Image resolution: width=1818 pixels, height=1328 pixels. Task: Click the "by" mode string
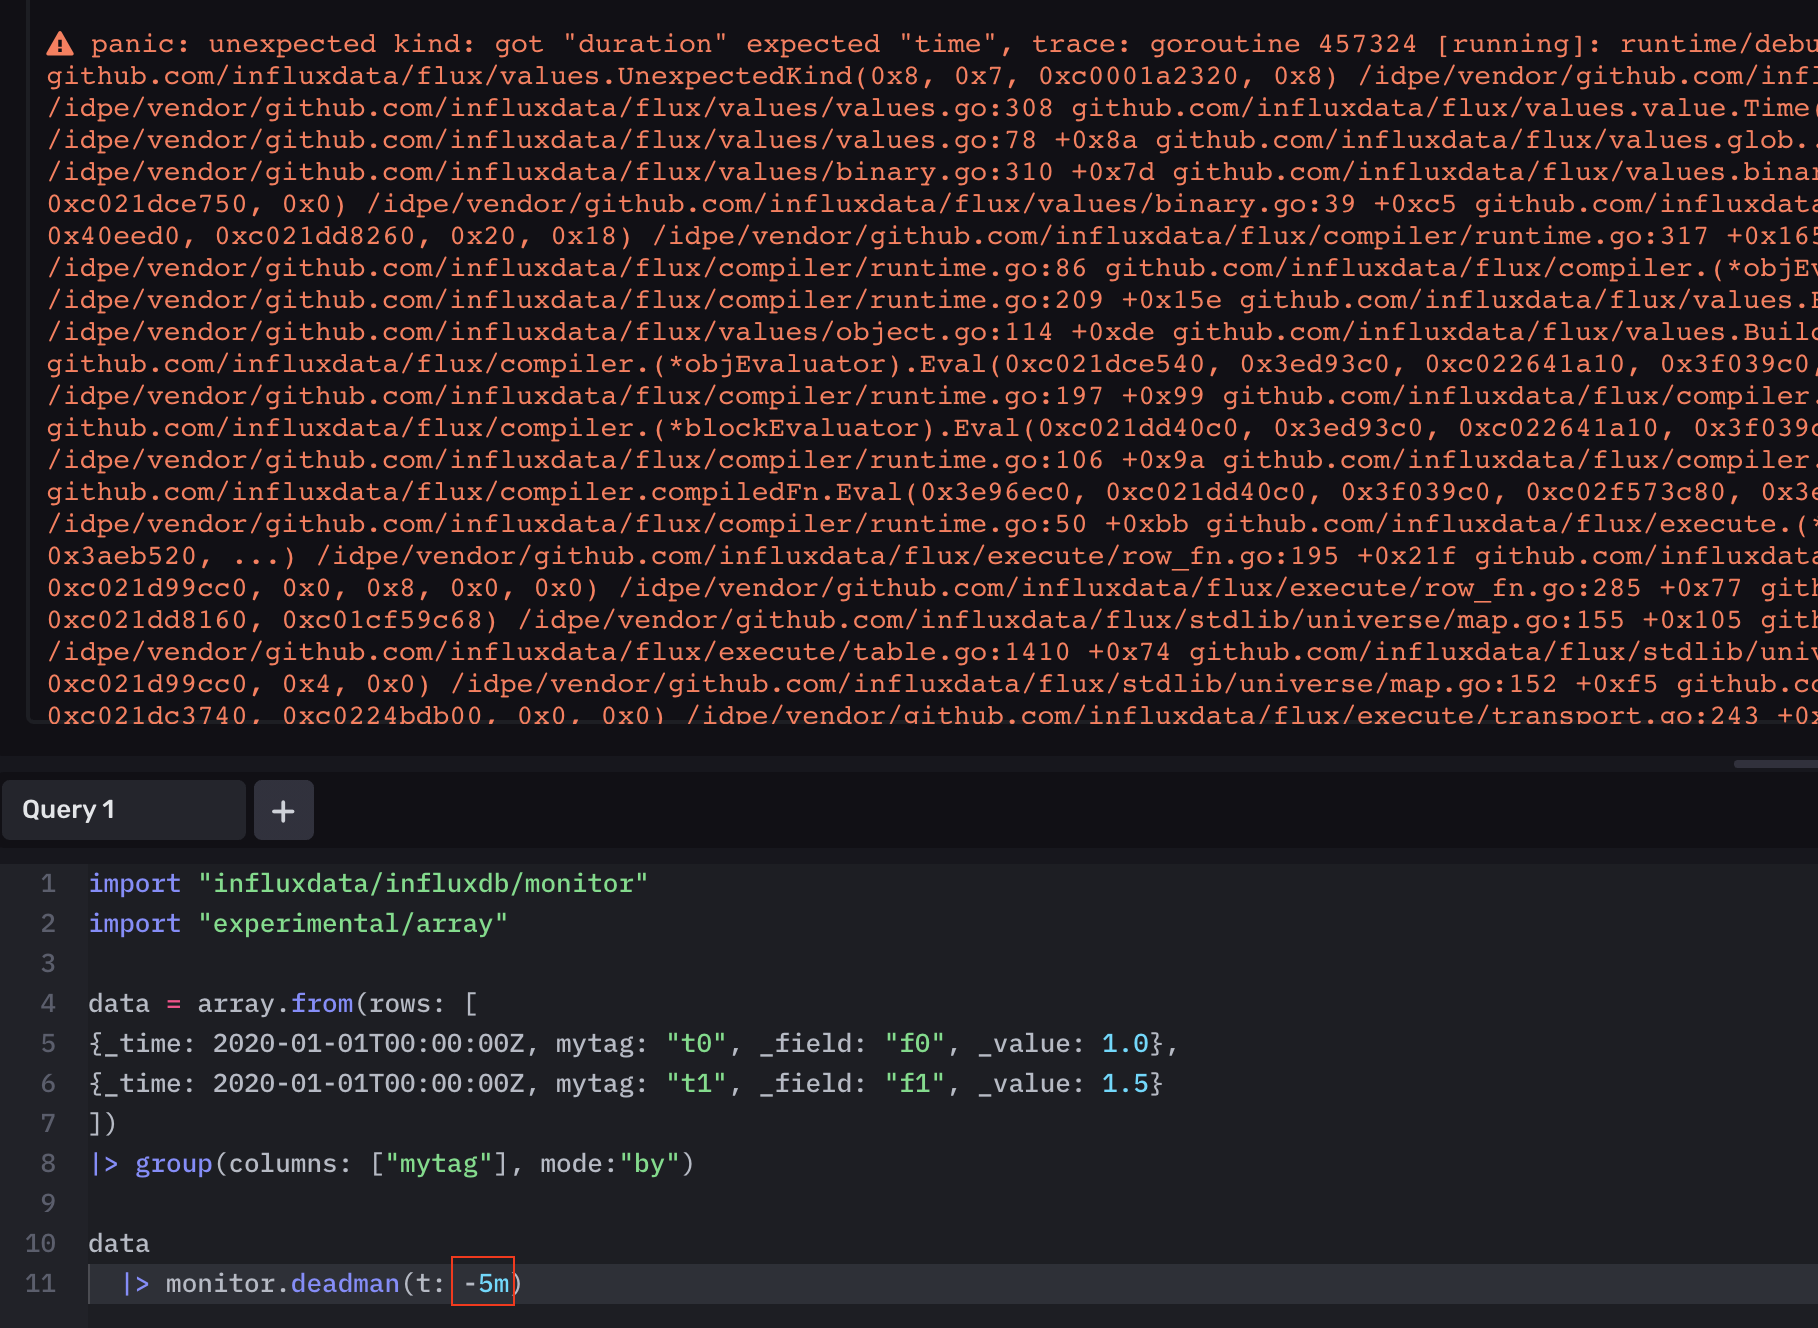pos(650,1163)
